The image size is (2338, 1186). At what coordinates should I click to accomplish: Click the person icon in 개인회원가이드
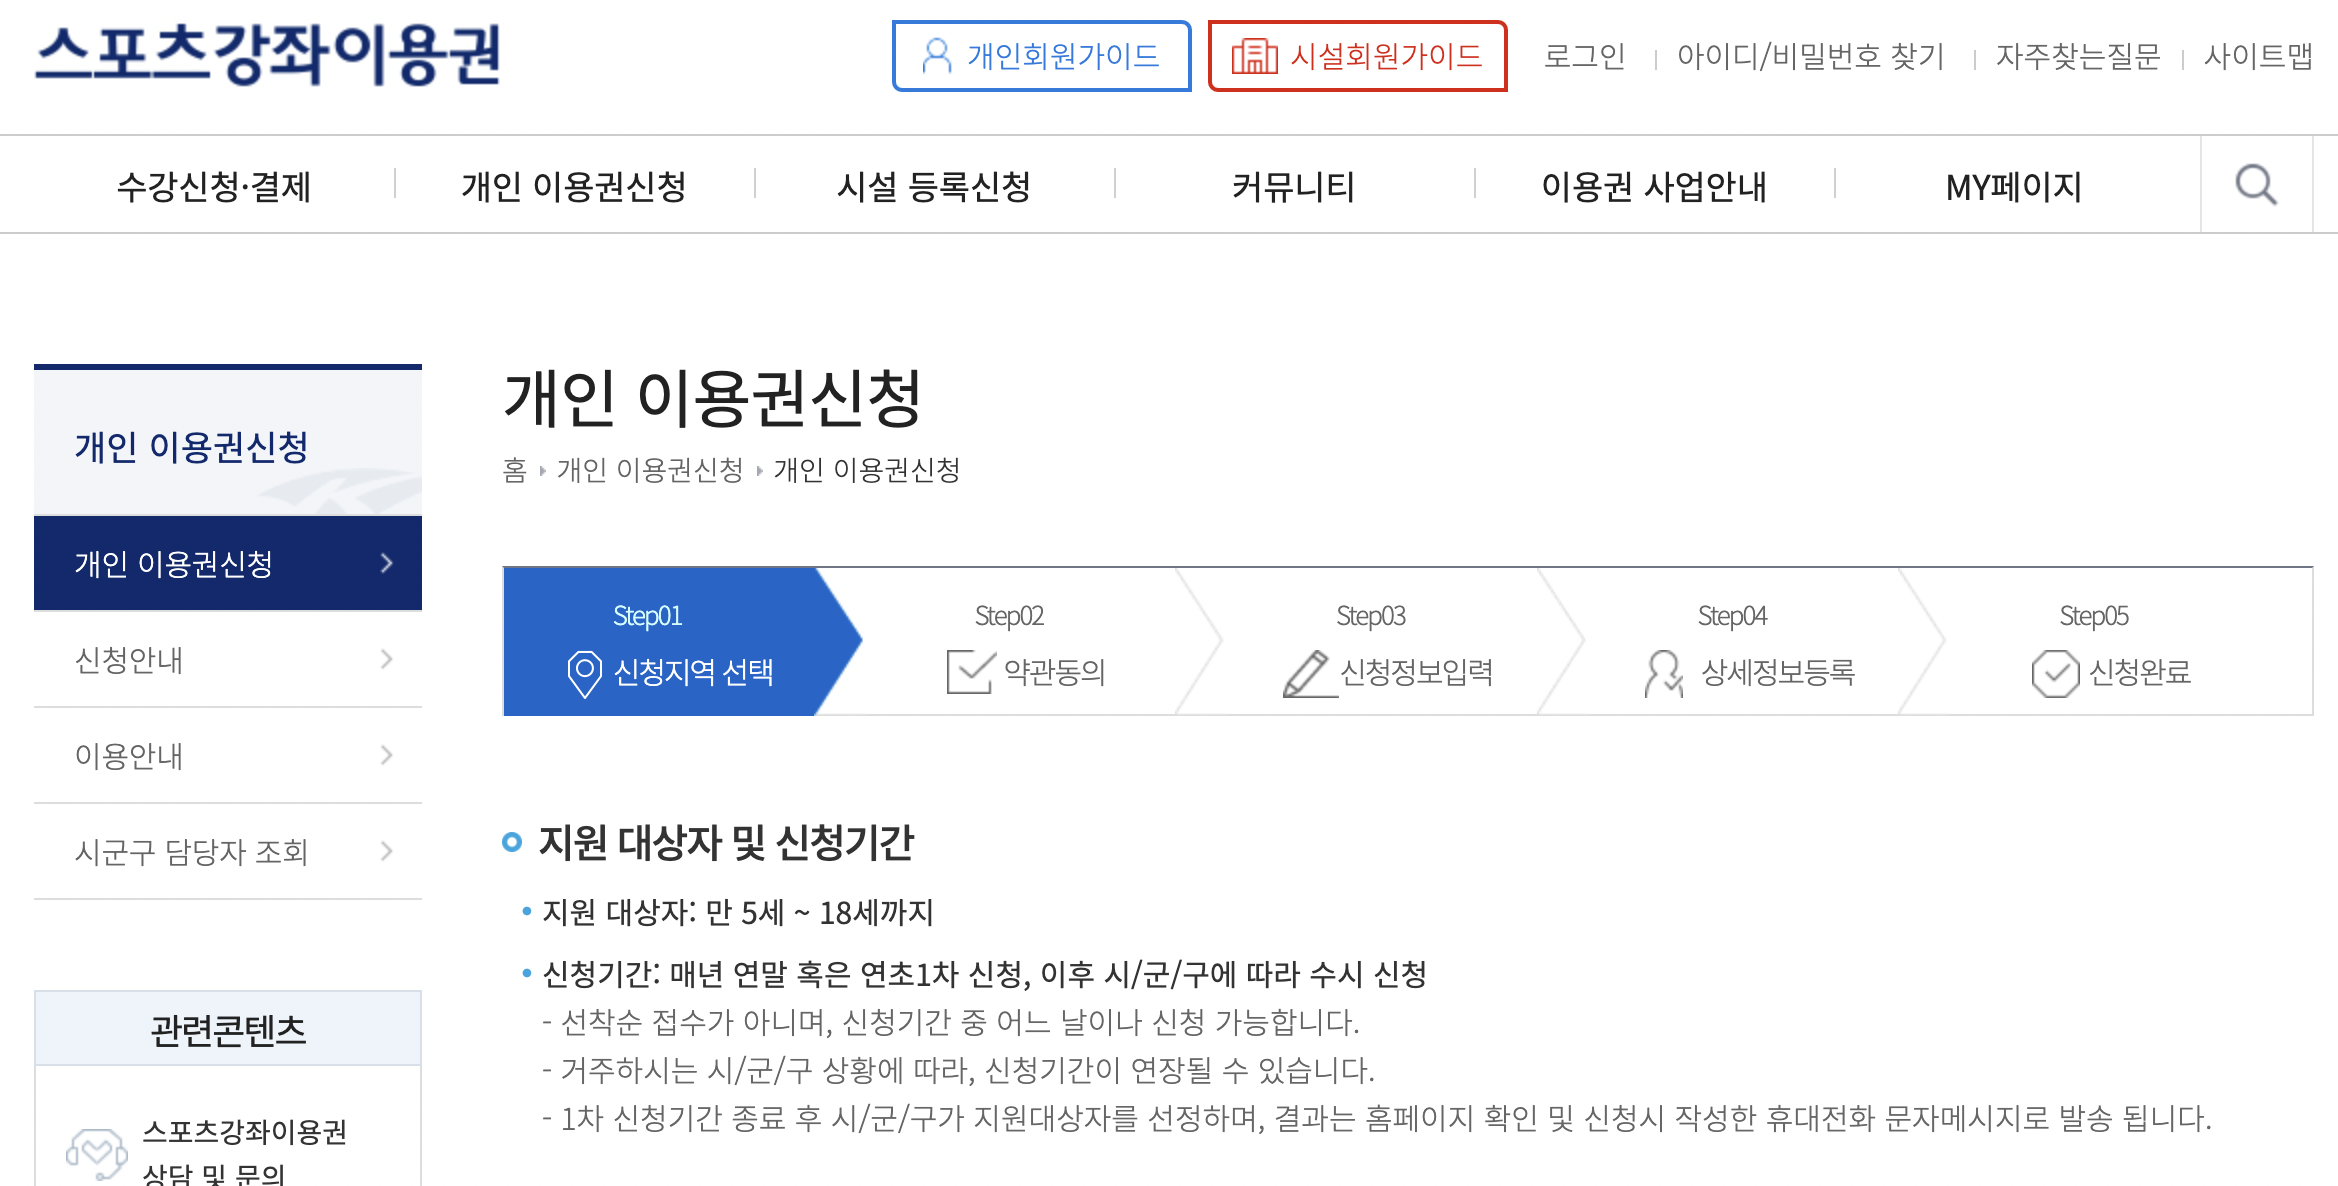coord(936,56)
